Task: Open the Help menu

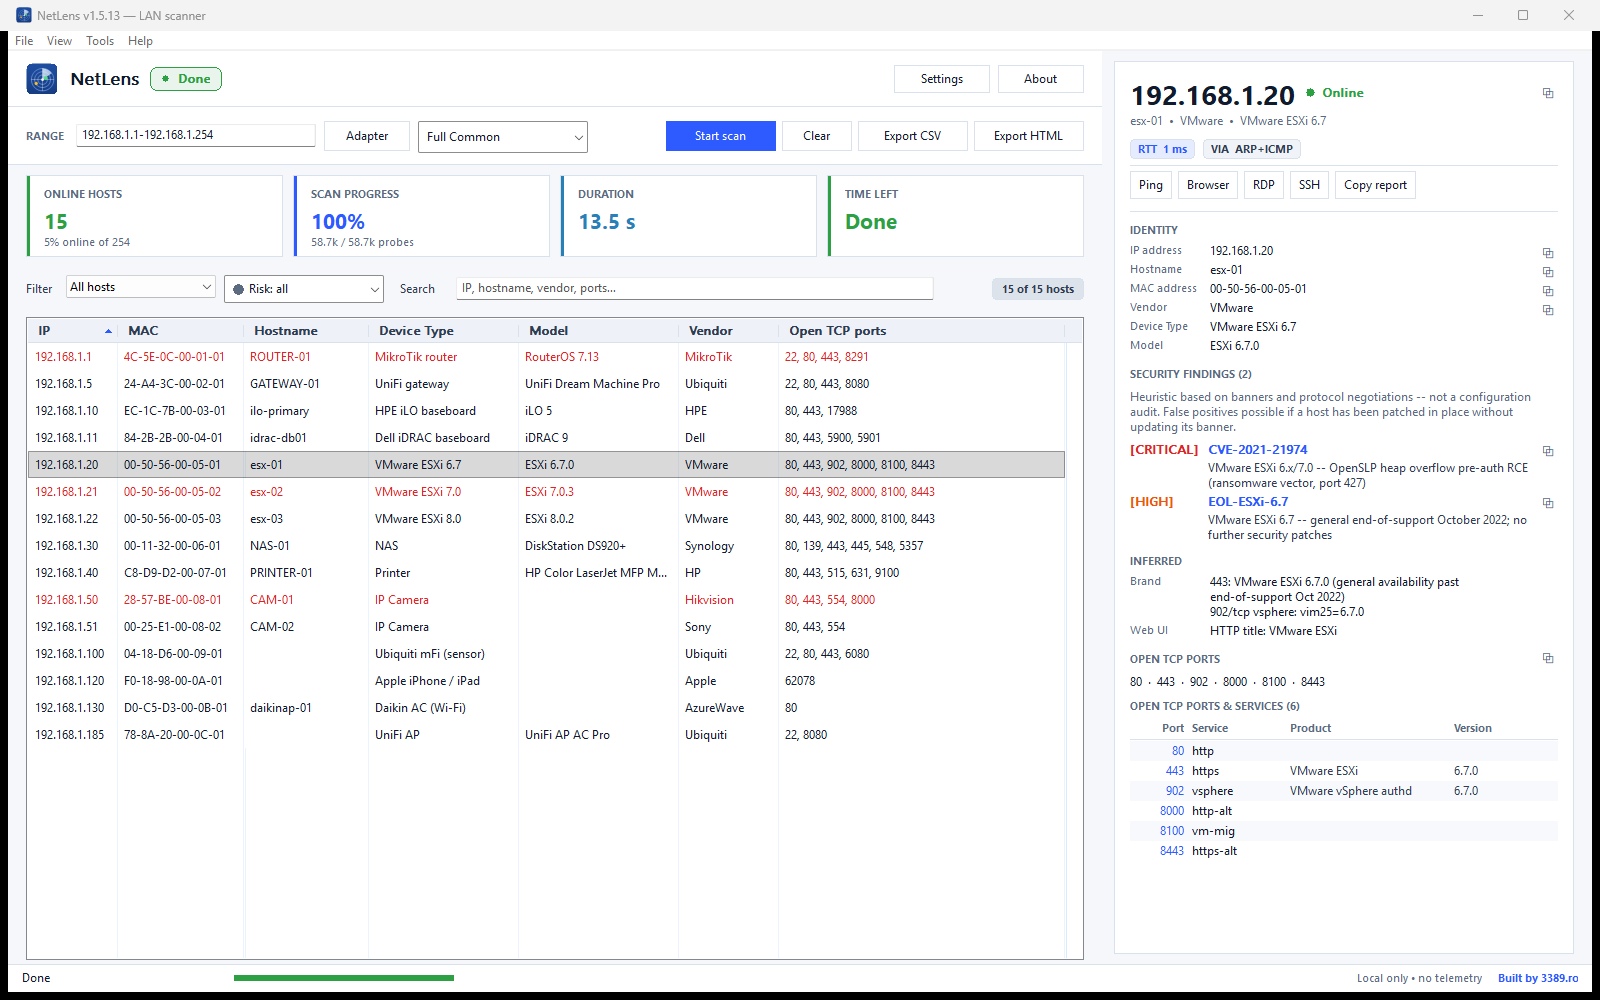Action: pyautogui.click(x=140, y=41)
